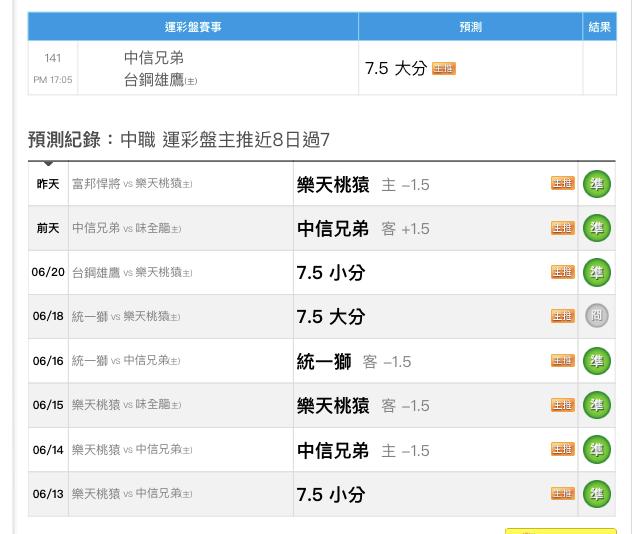Click green 準 result icon for 昨天 row

[596, 184]
